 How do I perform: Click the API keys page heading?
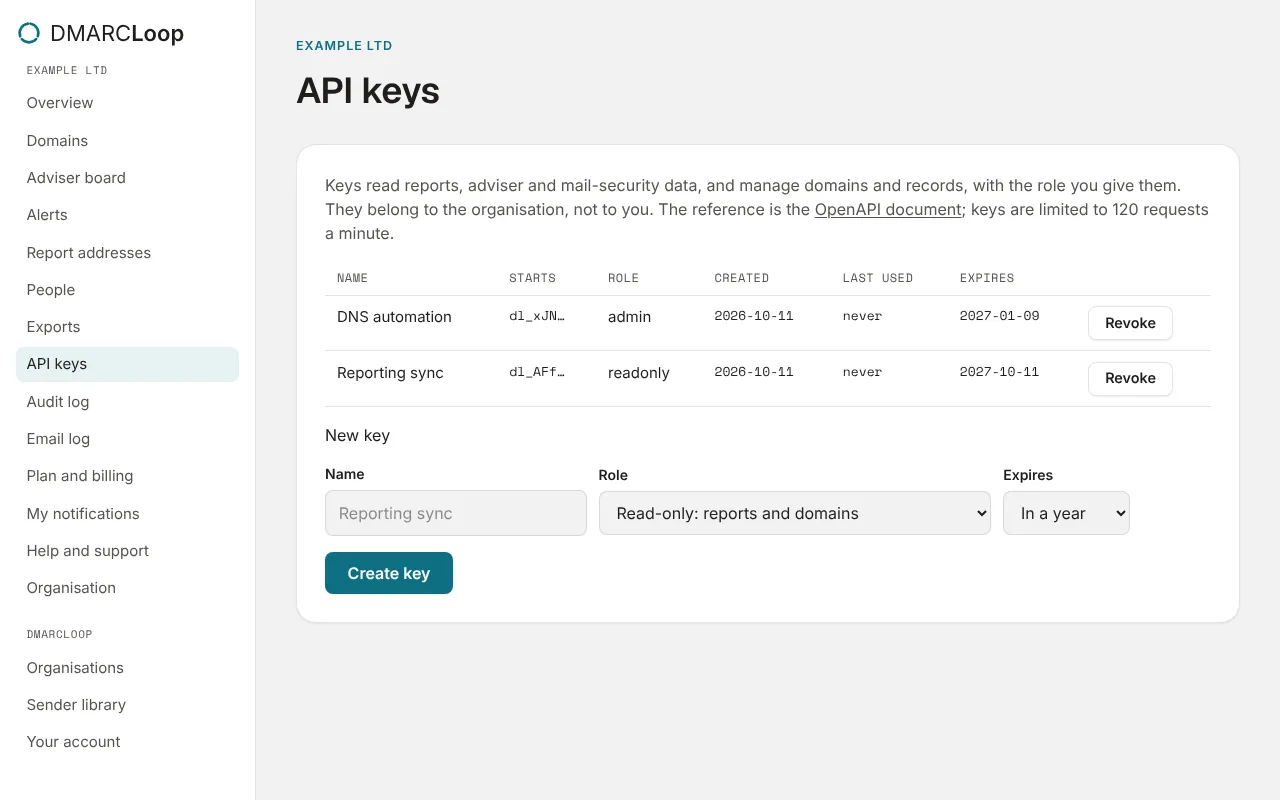368,91
